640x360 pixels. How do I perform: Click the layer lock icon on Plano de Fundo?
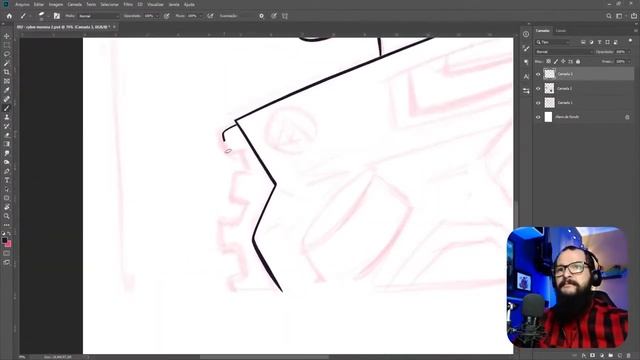[x=627, y=117]
